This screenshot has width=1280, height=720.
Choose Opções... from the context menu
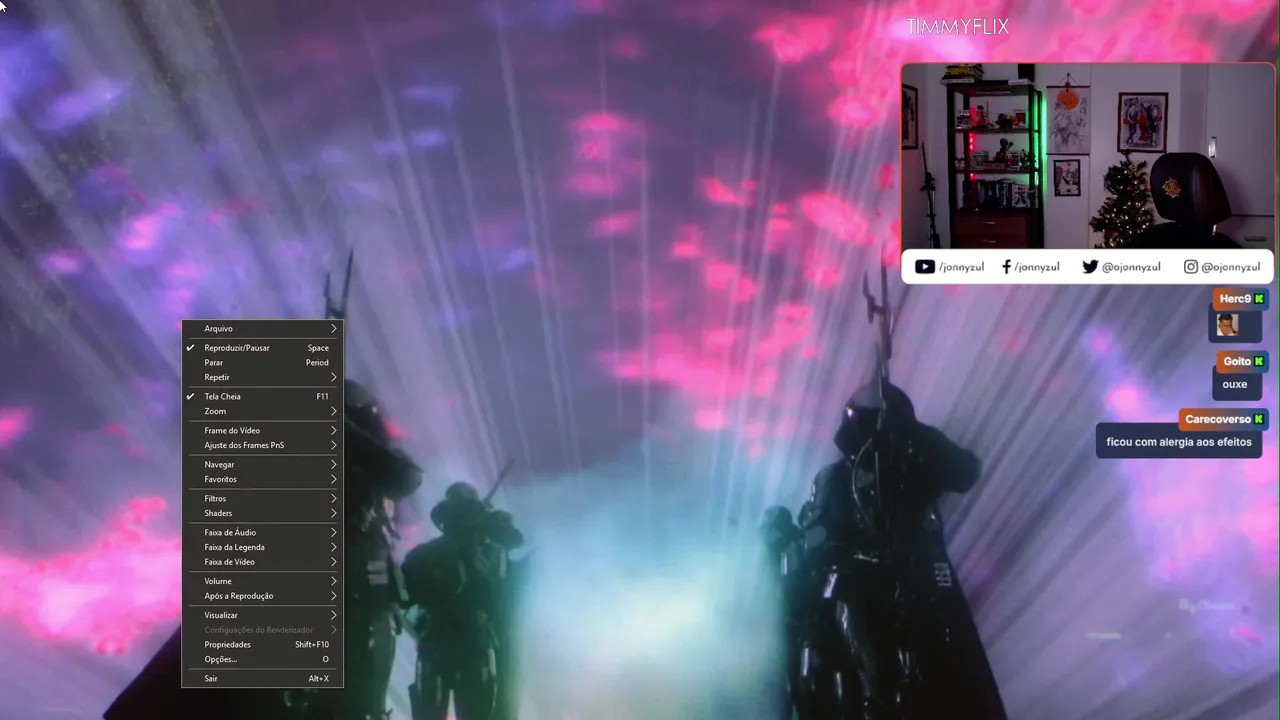[x=262, y=659]
